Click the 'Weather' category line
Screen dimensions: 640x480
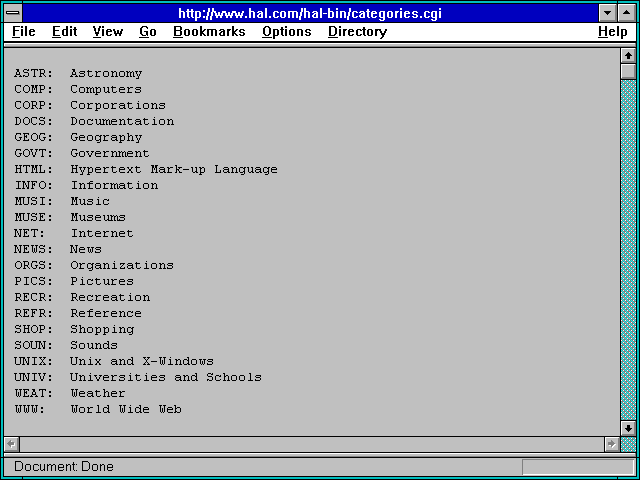pos(70,393)
